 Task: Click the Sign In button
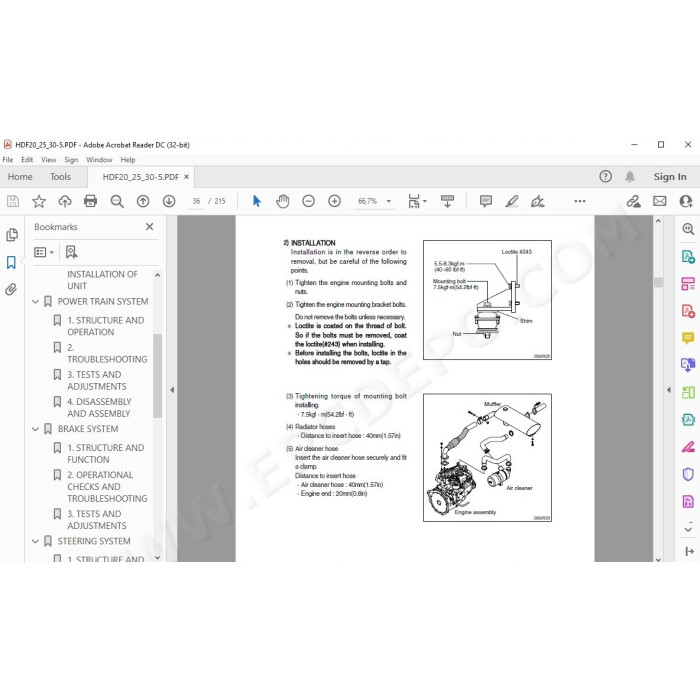pyautogui.click(x=670, y=177)
